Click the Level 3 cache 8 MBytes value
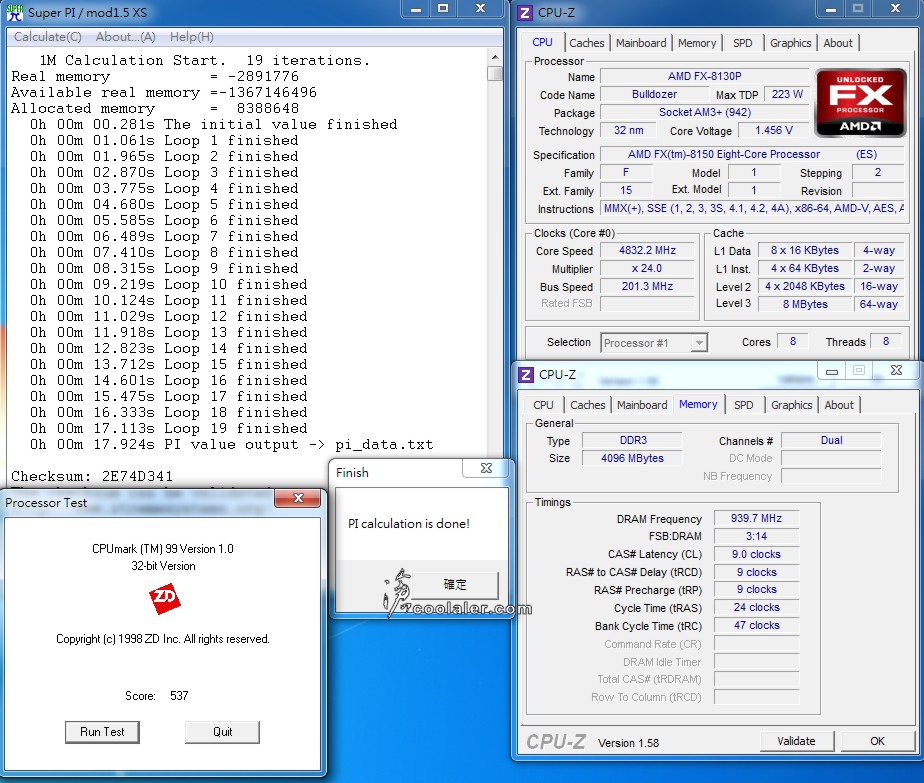This screenshot has height=783, width=924. (x=805, y=304)
